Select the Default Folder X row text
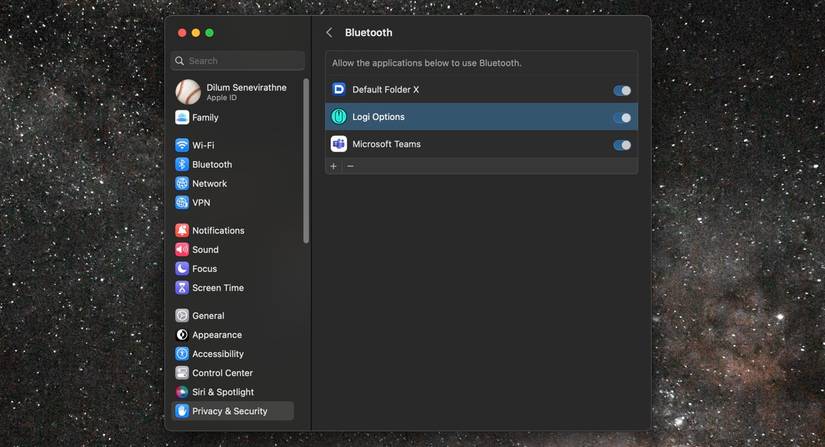825x447 pixels. click(x=386, y=89)
